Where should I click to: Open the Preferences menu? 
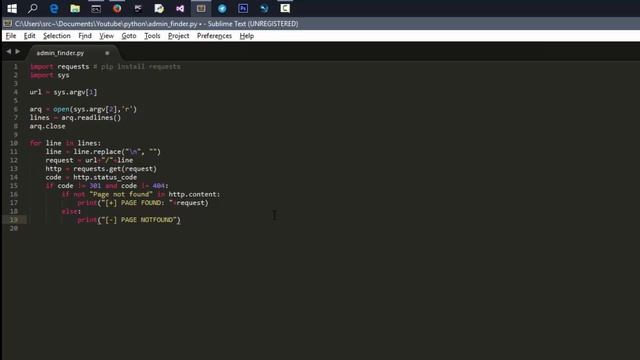pyautogui.click(x=214, y=36)
